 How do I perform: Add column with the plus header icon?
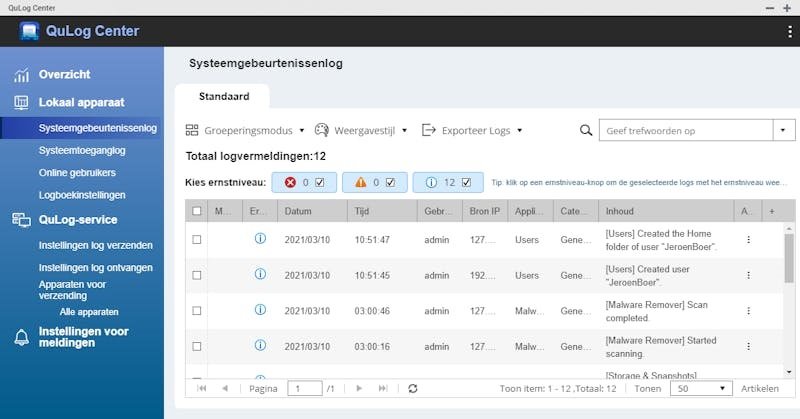pyautogui.click(x=772, y=211)
